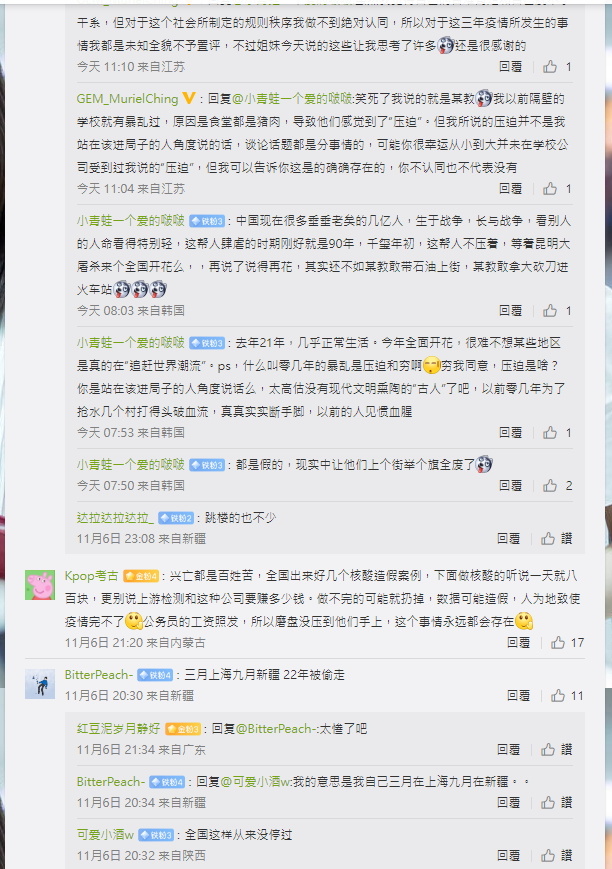Click the 金粉4 badge beside Kpop考古
The width and height of the screenshot is (612, 869).
click(x=141, y=576)
